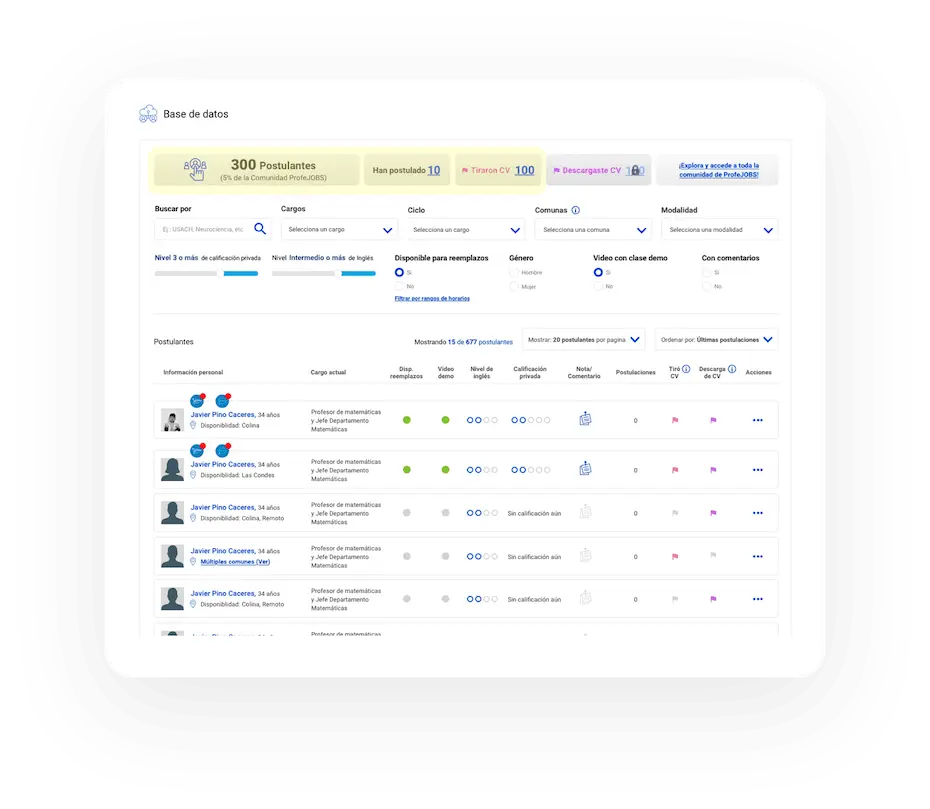Click Información personal column header
Viewport: 930px width, 809px height.
[193, 372]
